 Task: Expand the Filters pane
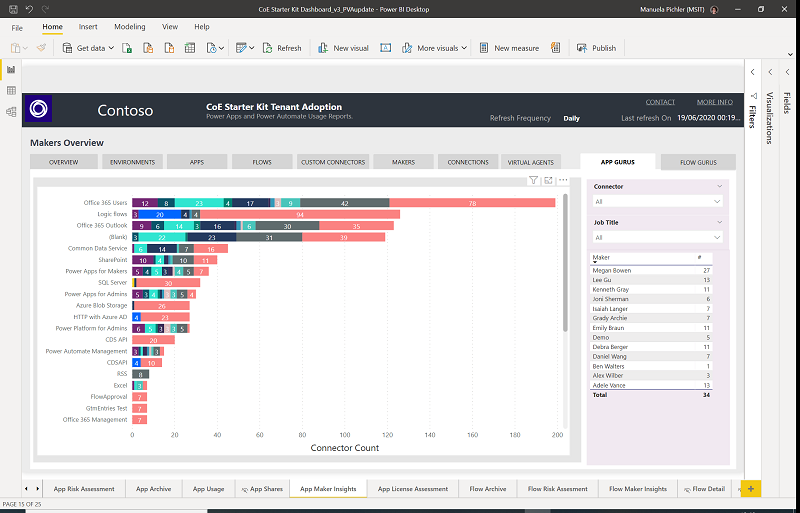[753, 72]
